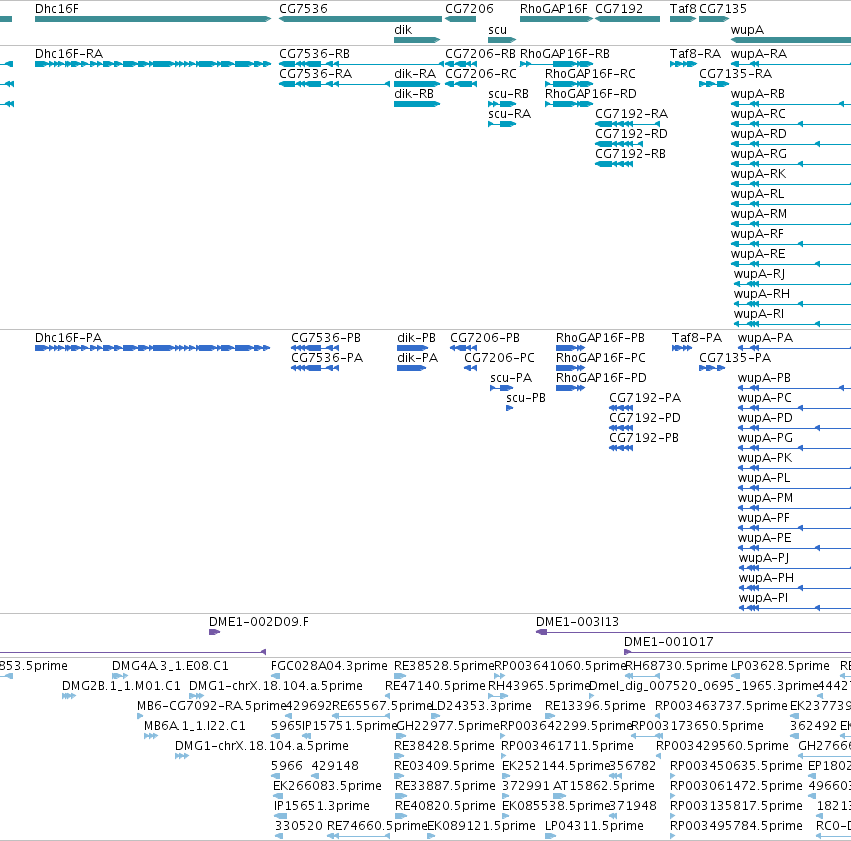
Task: Select the CG7206-RB transcript label
Action: click(x=480, y=54)
